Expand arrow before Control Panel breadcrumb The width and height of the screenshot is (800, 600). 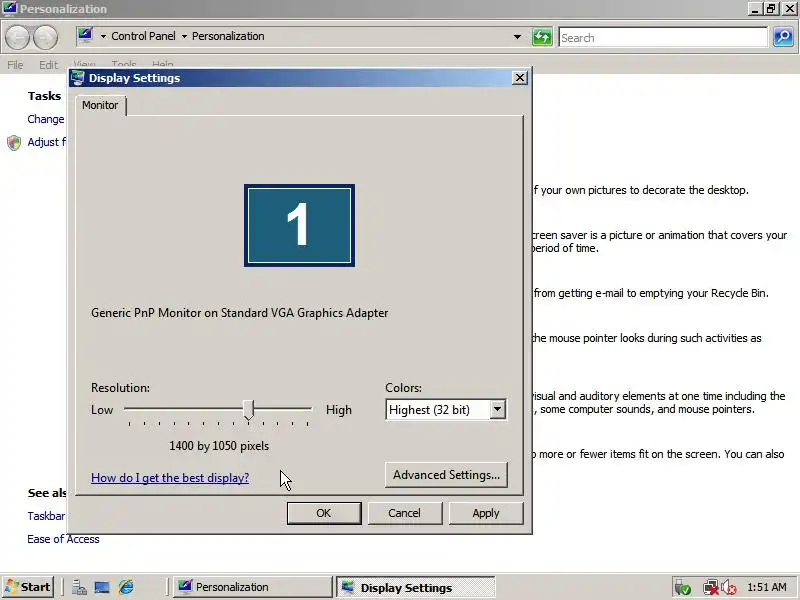(103, 36)
